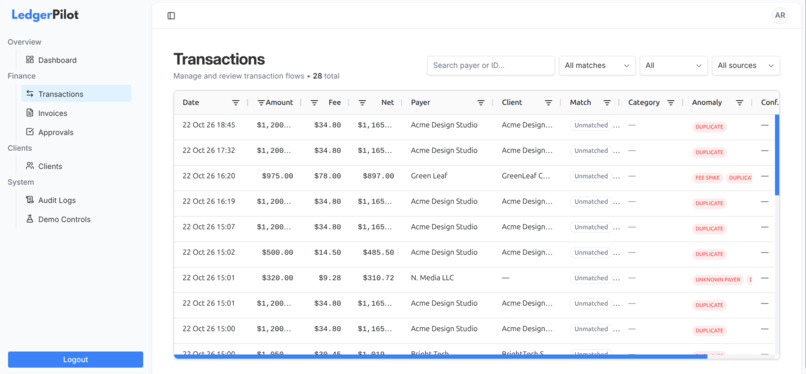Open the AR user avatar
Image resolution: width=806 pixels, height=374 pixels.
(x=780, y=15)
